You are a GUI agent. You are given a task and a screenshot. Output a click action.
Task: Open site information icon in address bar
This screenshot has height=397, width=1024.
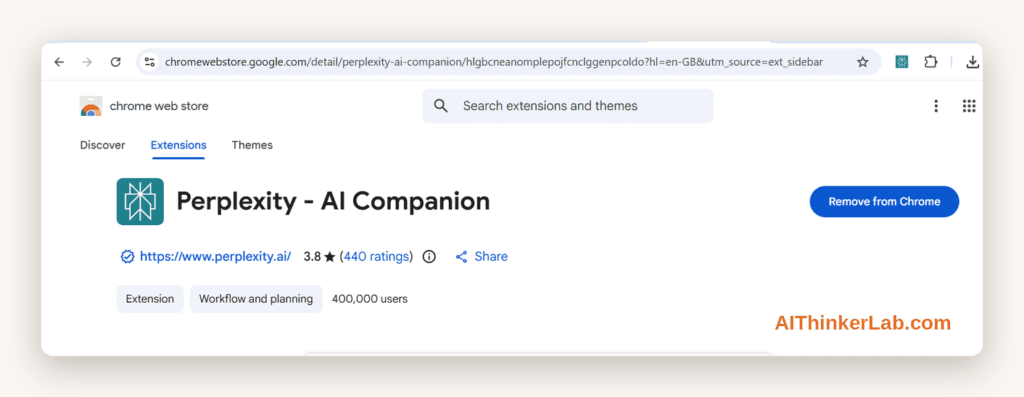tap(150, 62)
